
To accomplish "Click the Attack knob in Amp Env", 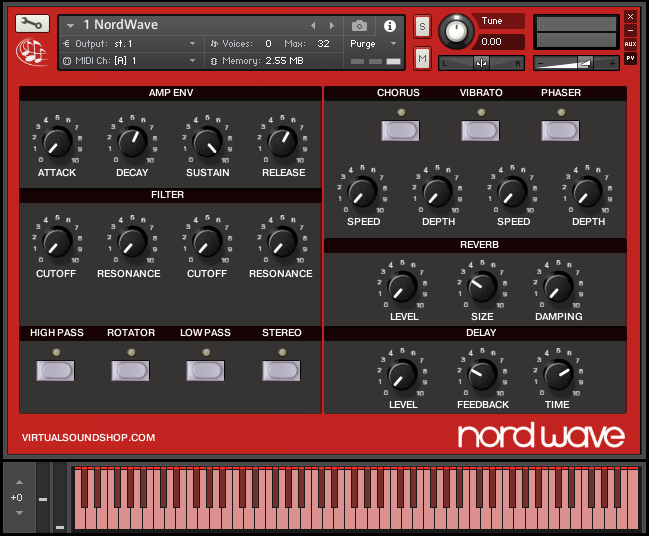I will [57, 143].
